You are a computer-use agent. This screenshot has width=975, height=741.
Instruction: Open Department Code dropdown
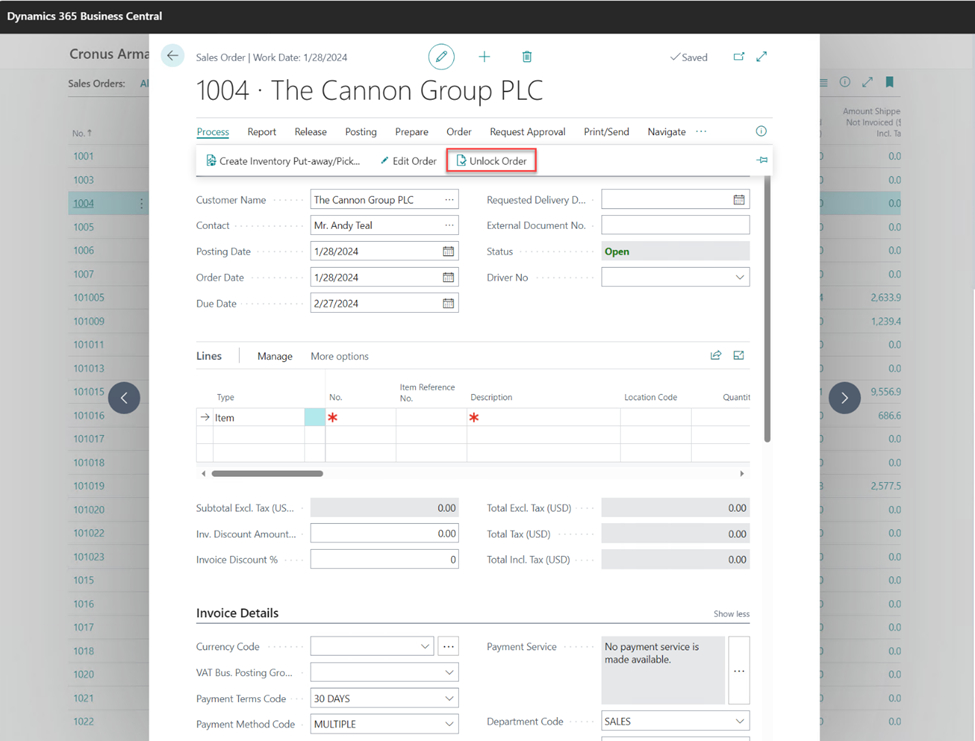(x=739, y=721)
